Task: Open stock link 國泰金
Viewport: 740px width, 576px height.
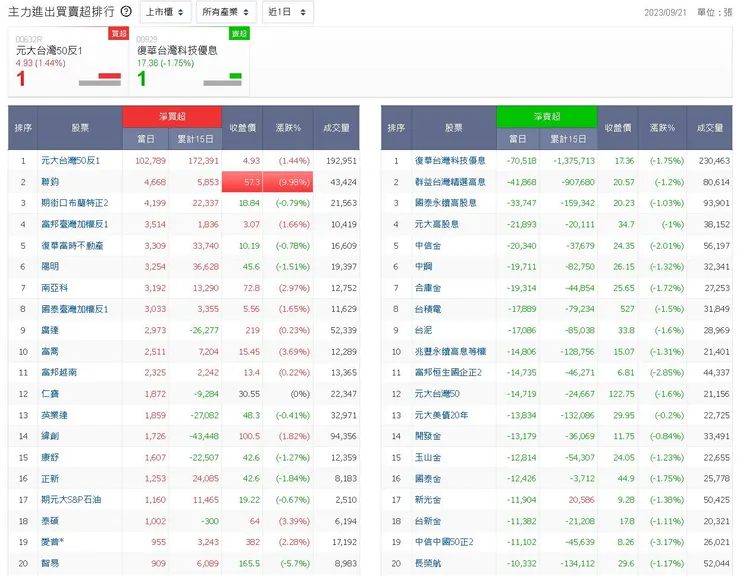Action: click(428, 478)
